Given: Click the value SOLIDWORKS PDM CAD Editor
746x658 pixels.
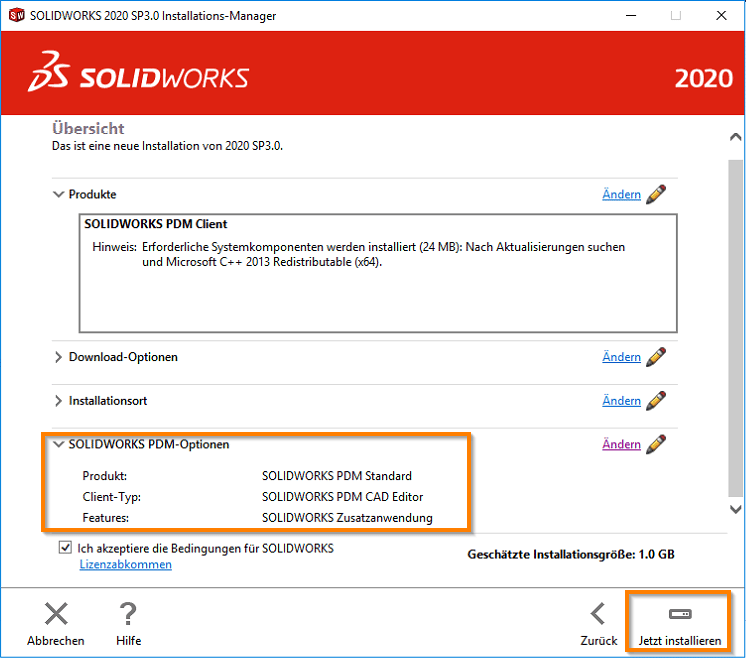Looking at the screenshot, I should pyautogui.click(x=343, y=497).
